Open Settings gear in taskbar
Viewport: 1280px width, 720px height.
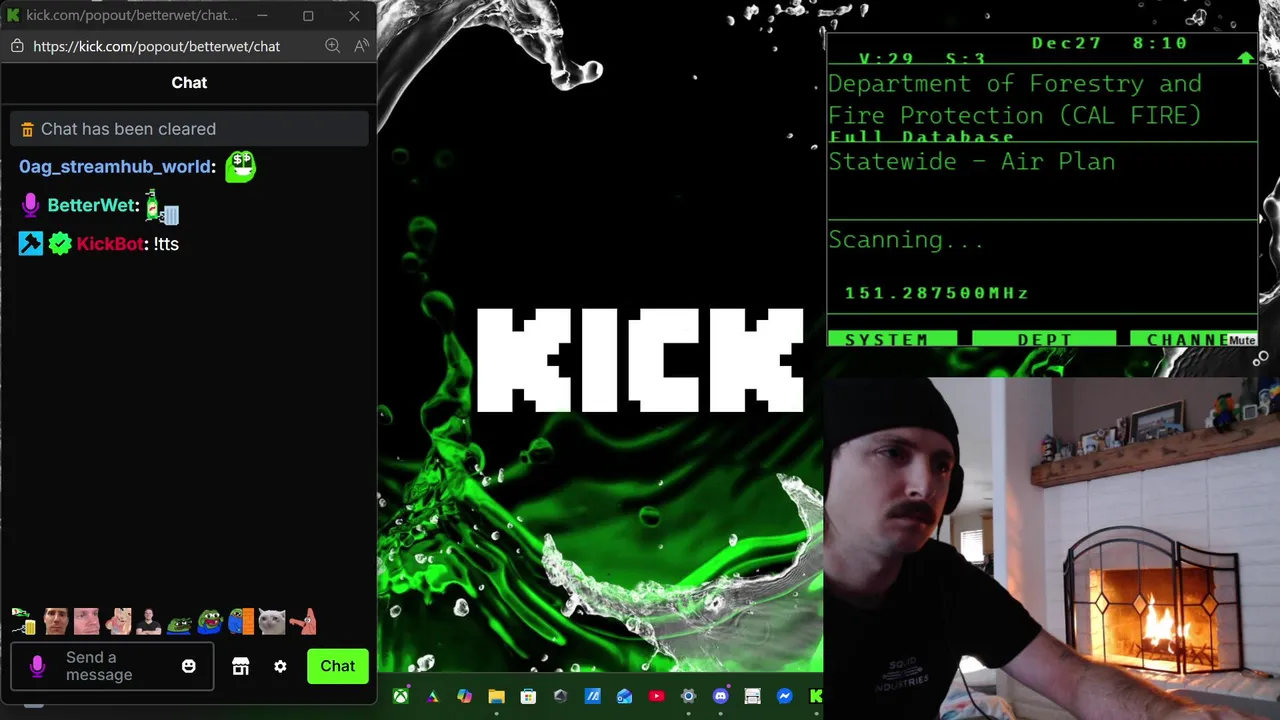pos(688,696)
